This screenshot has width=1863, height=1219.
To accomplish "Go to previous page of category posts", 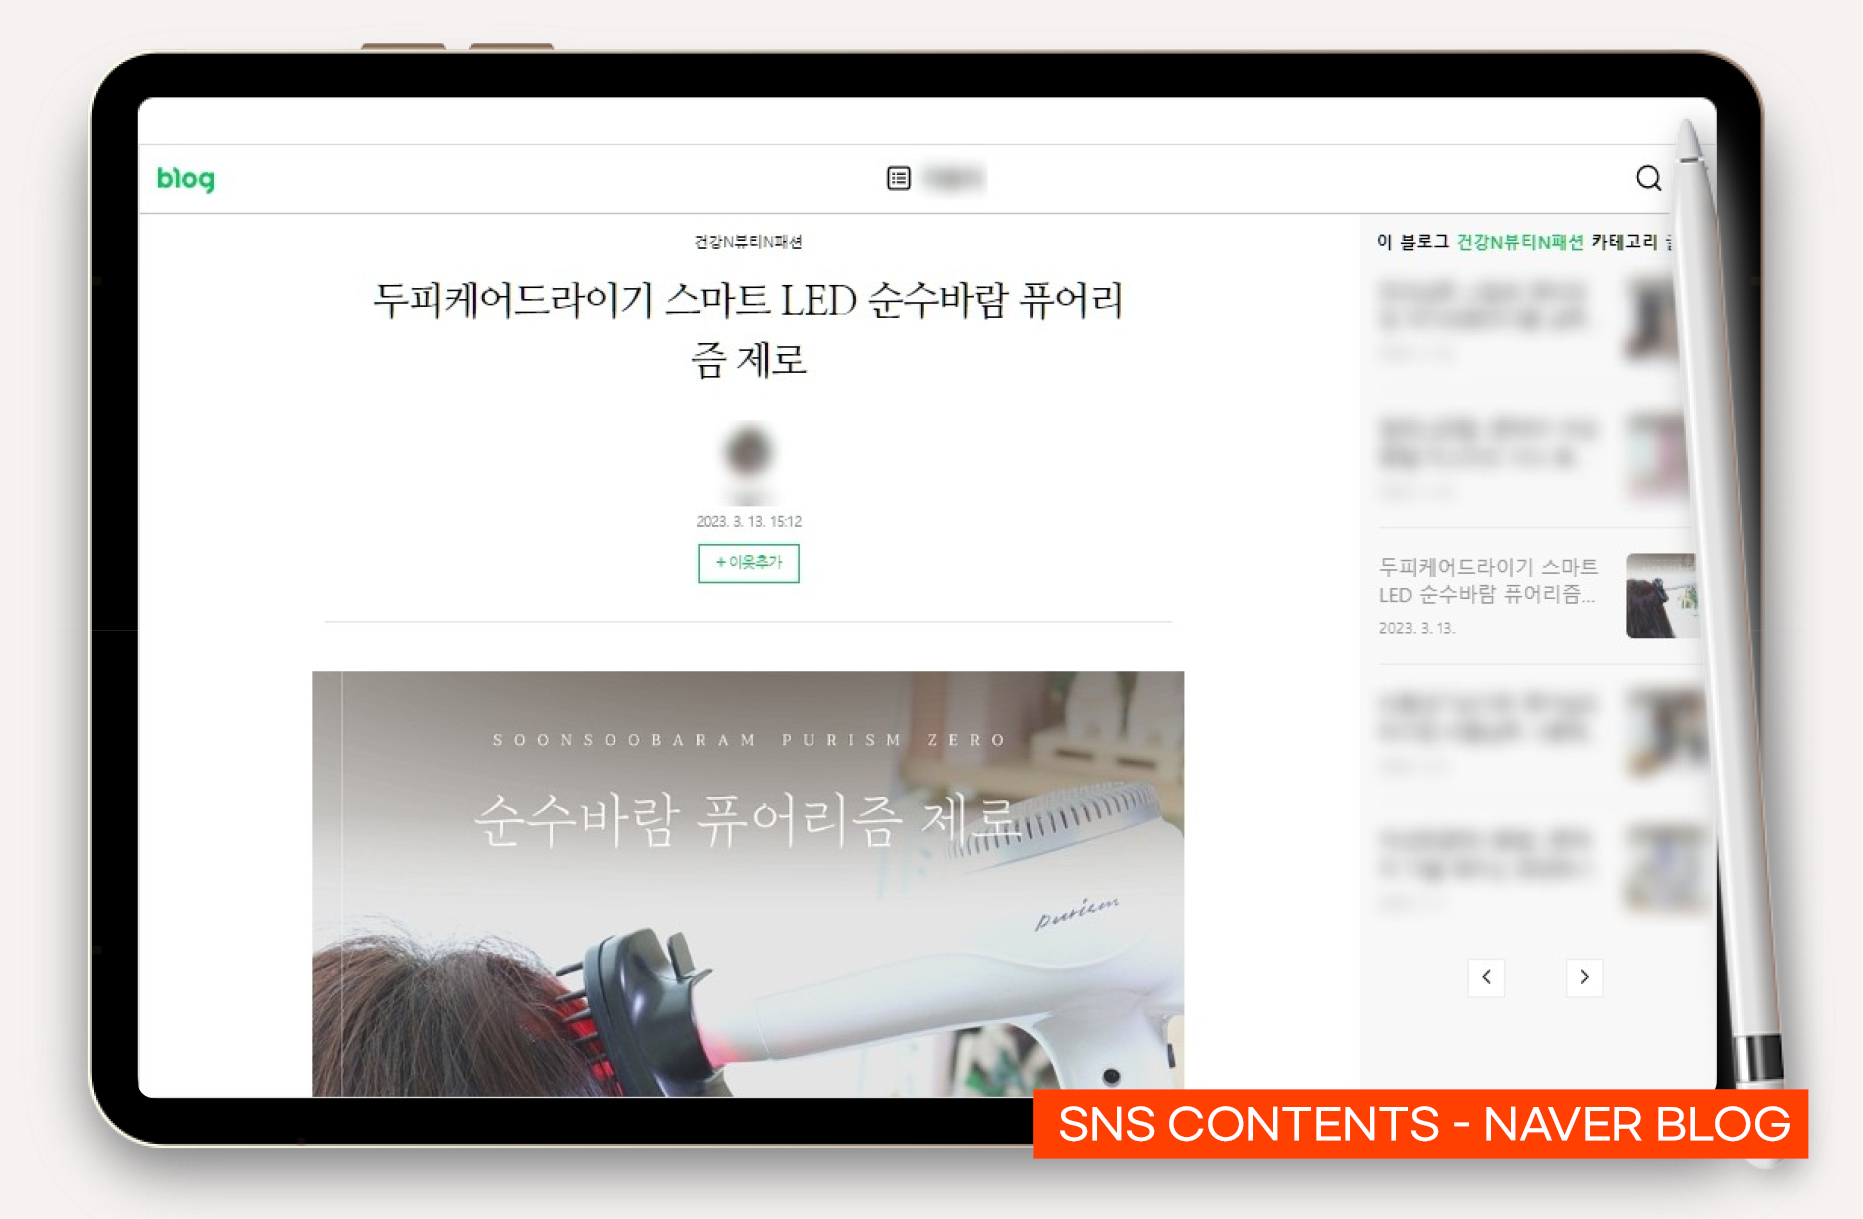I will click(x=1486, y=977).
